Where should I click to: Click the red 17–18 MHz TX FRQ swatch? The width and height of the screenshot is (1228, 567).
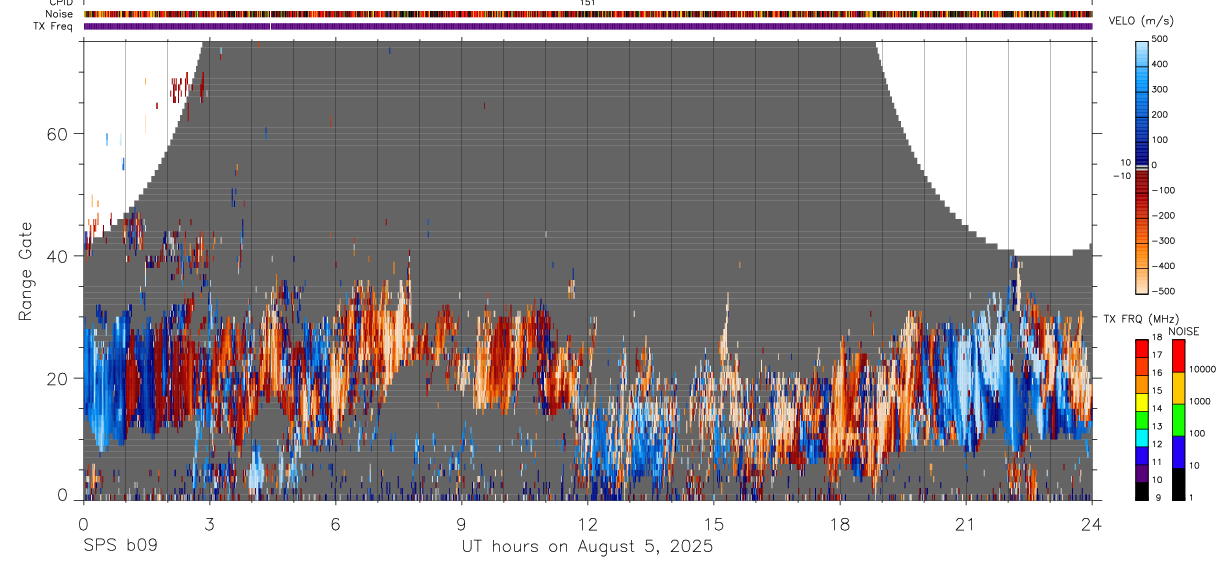click(1141, 349)
